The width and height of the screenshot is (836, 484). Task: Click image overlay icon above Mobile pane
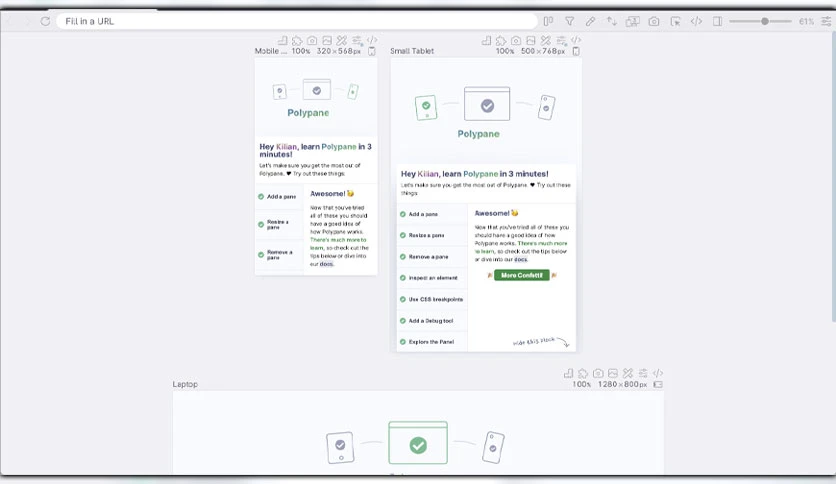tap(327, 40)
